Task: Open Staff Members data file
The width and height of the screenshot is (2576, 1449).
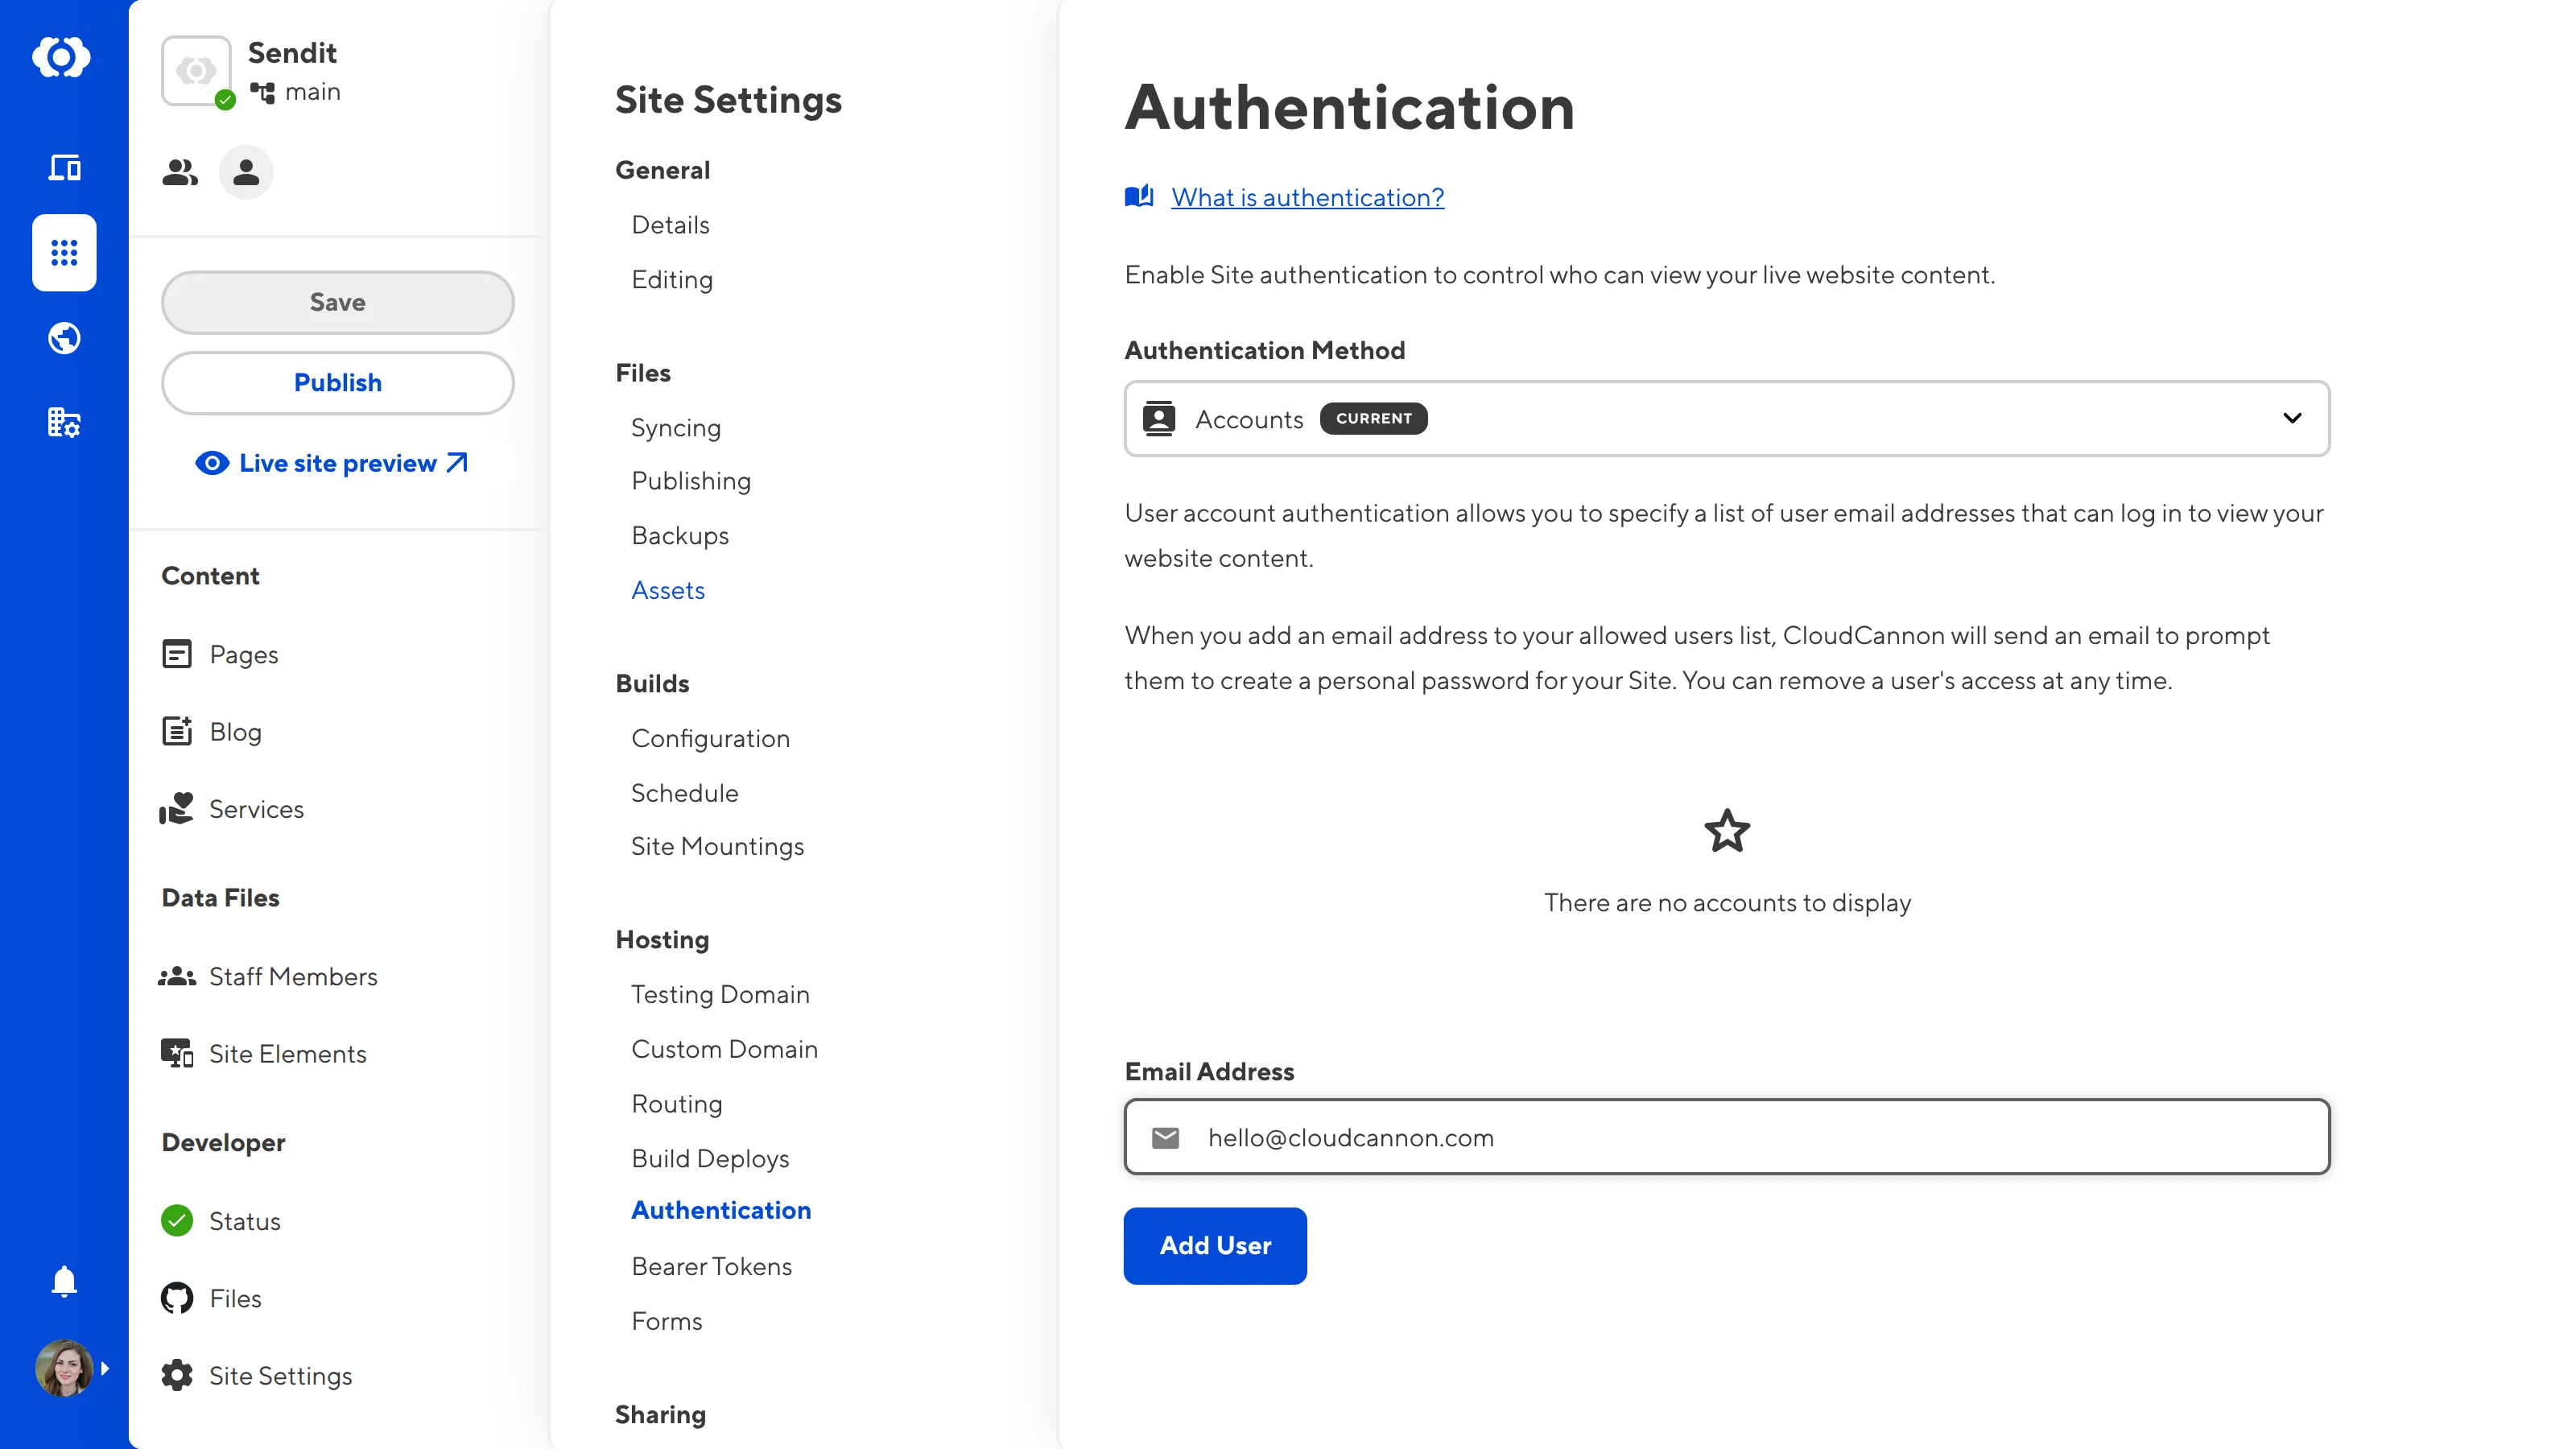Action: click(x=292, y=976)
